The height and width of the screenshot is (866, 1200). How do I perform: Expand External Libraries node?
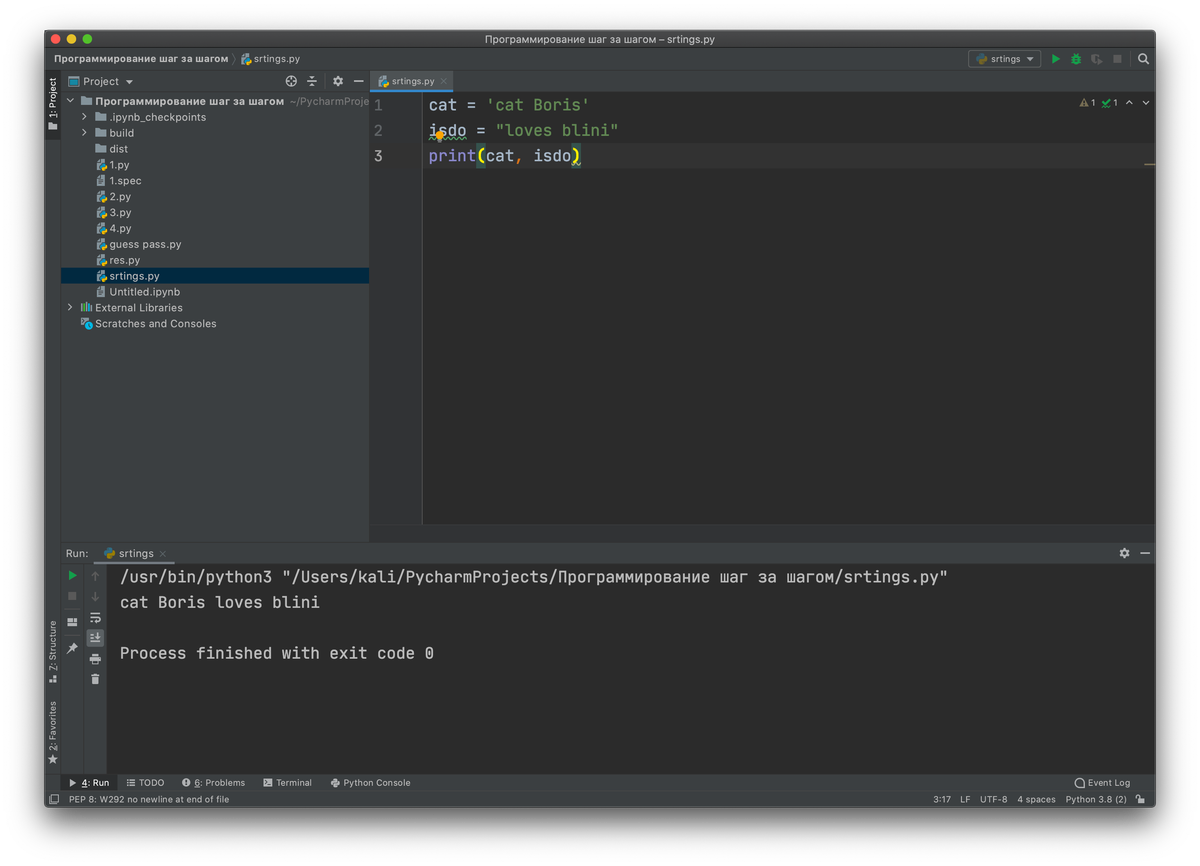pos(71,308)
